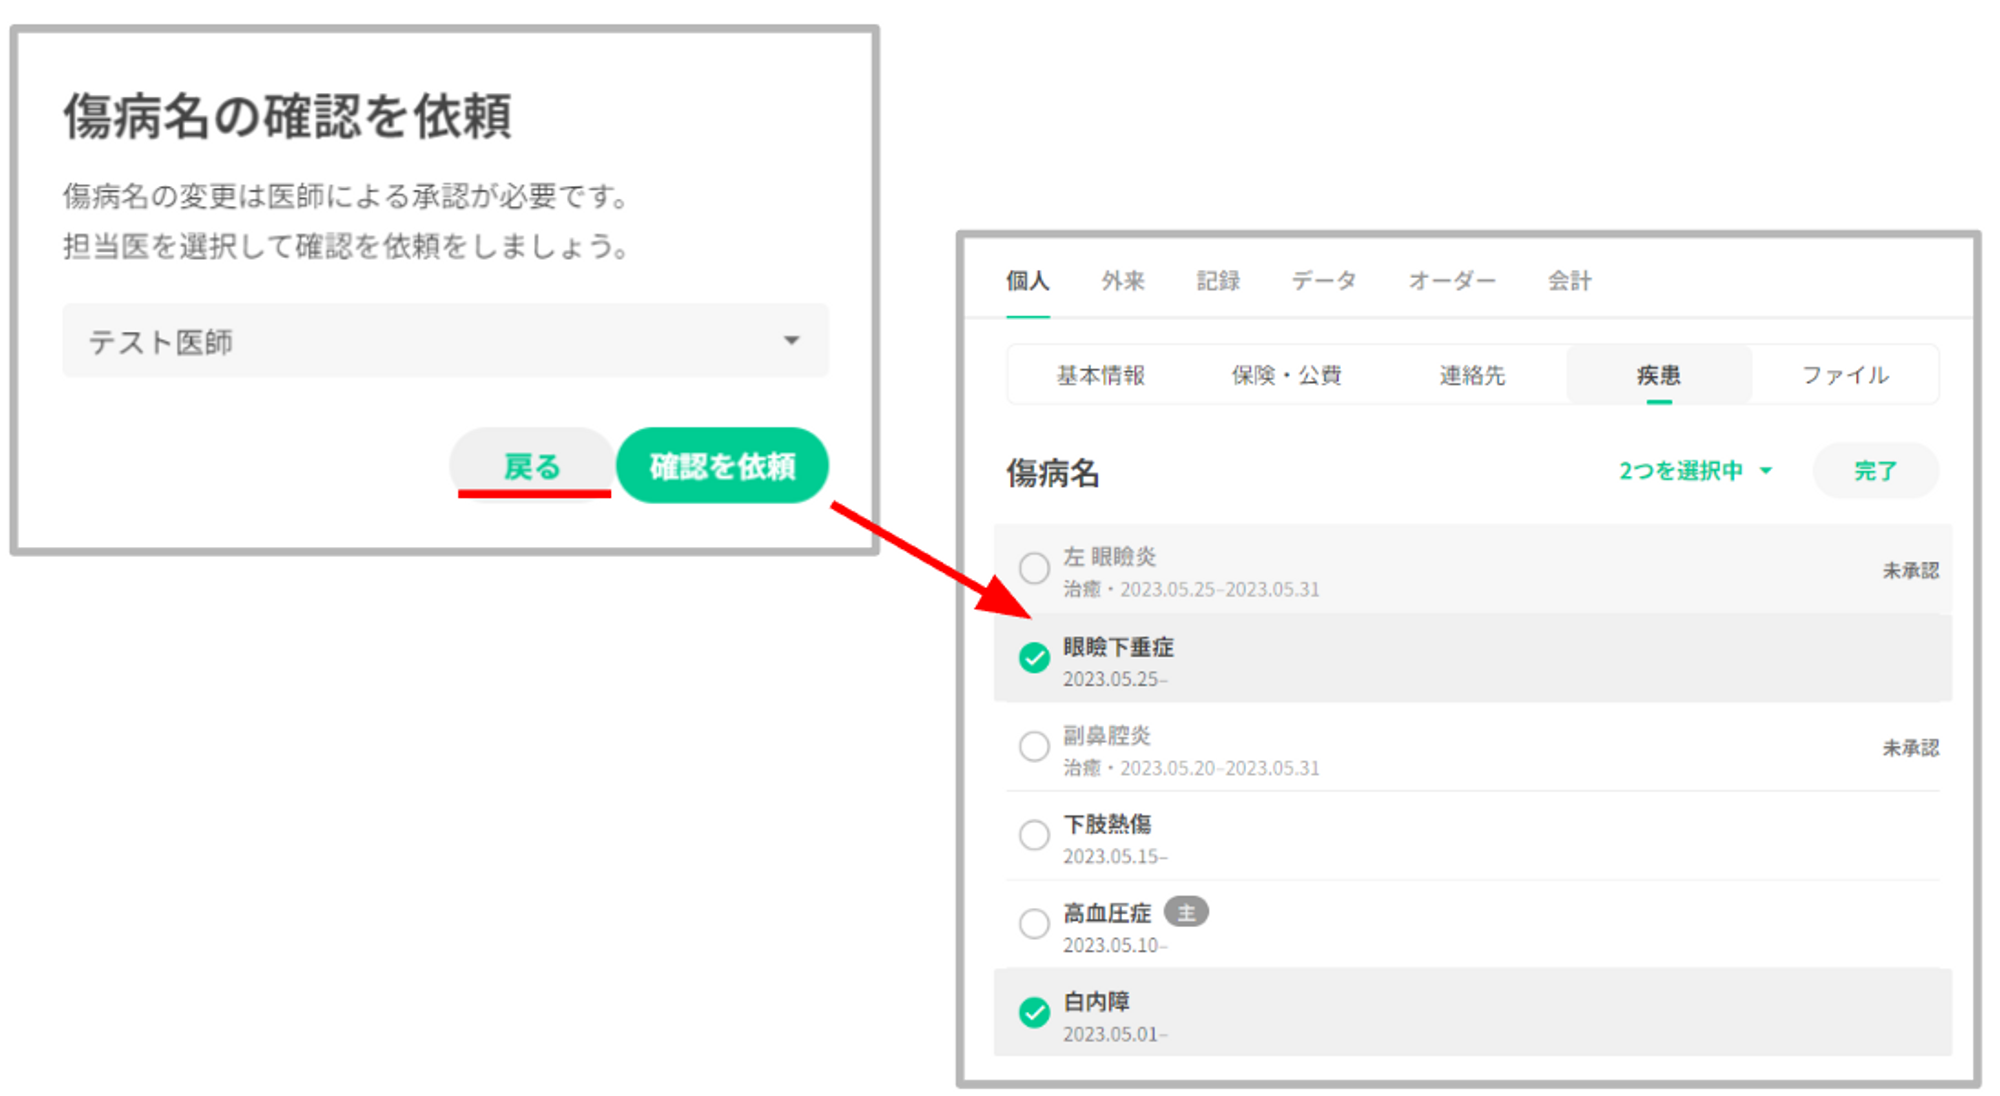Select the 下肢熱傷 radio circle
The width and height of the screenshot is (2000, 1096).
coord(1034,835)
